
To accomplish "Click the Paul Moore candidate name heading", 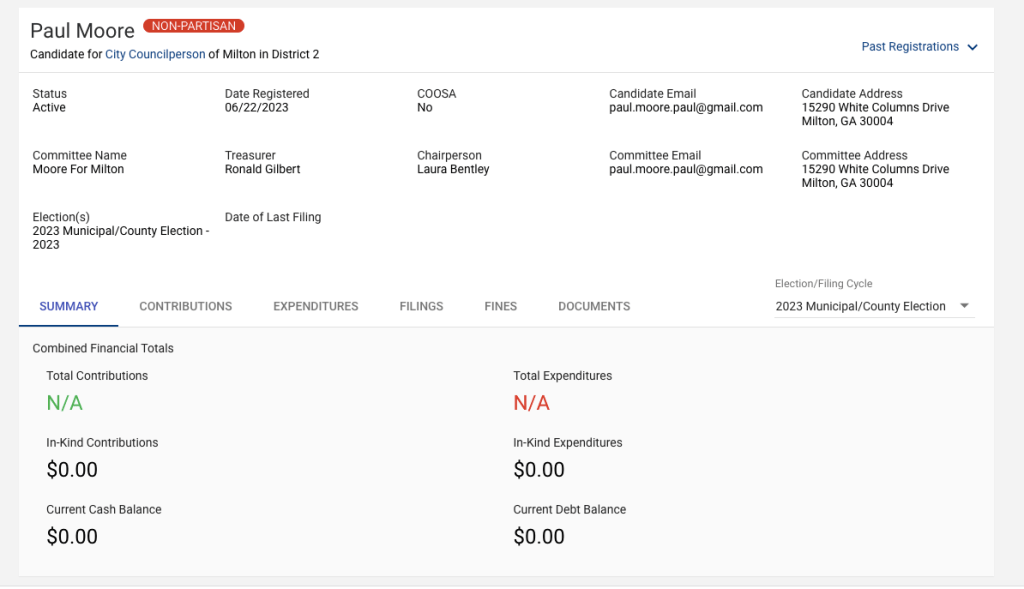I will [x=82, y=31].
